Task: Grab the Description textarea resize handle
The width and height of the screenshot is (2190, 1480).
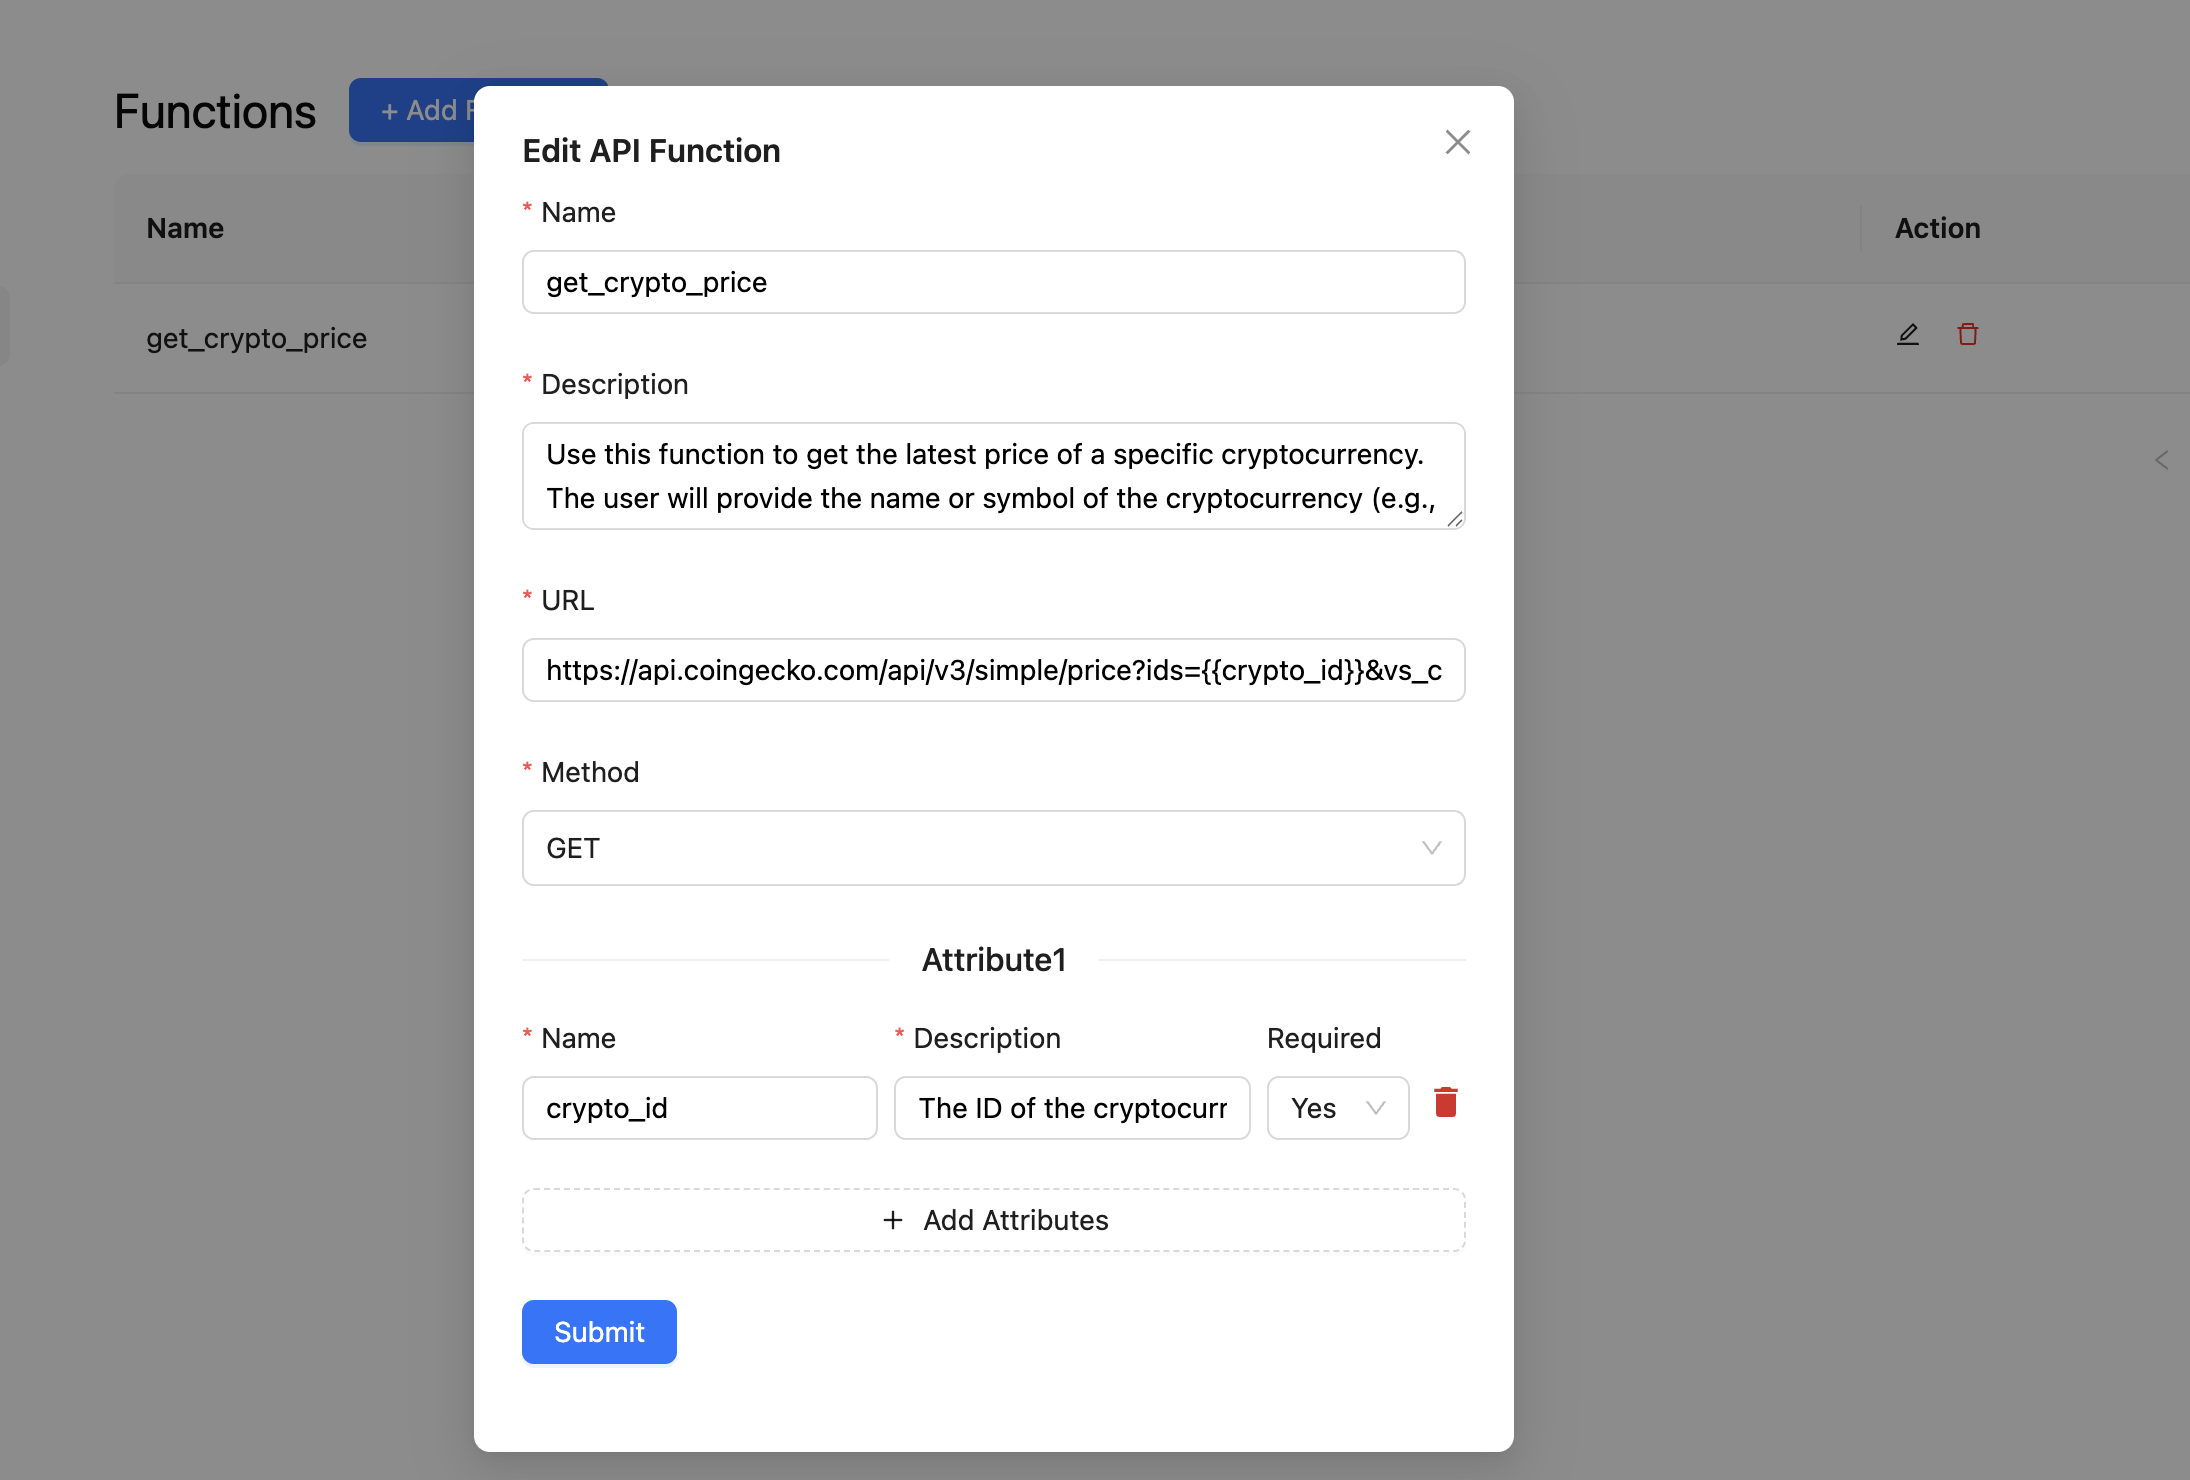Action: pos(1454,518)
